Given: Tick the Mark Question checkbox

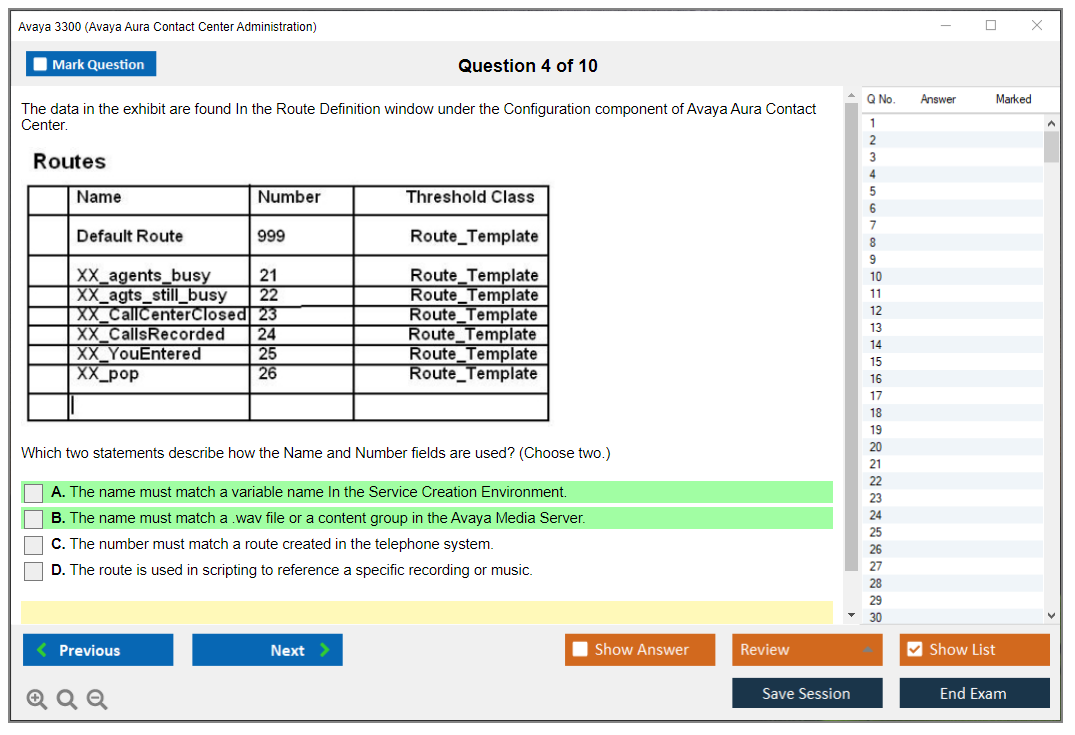Looking at the screenshot, I should click(41, 64).
